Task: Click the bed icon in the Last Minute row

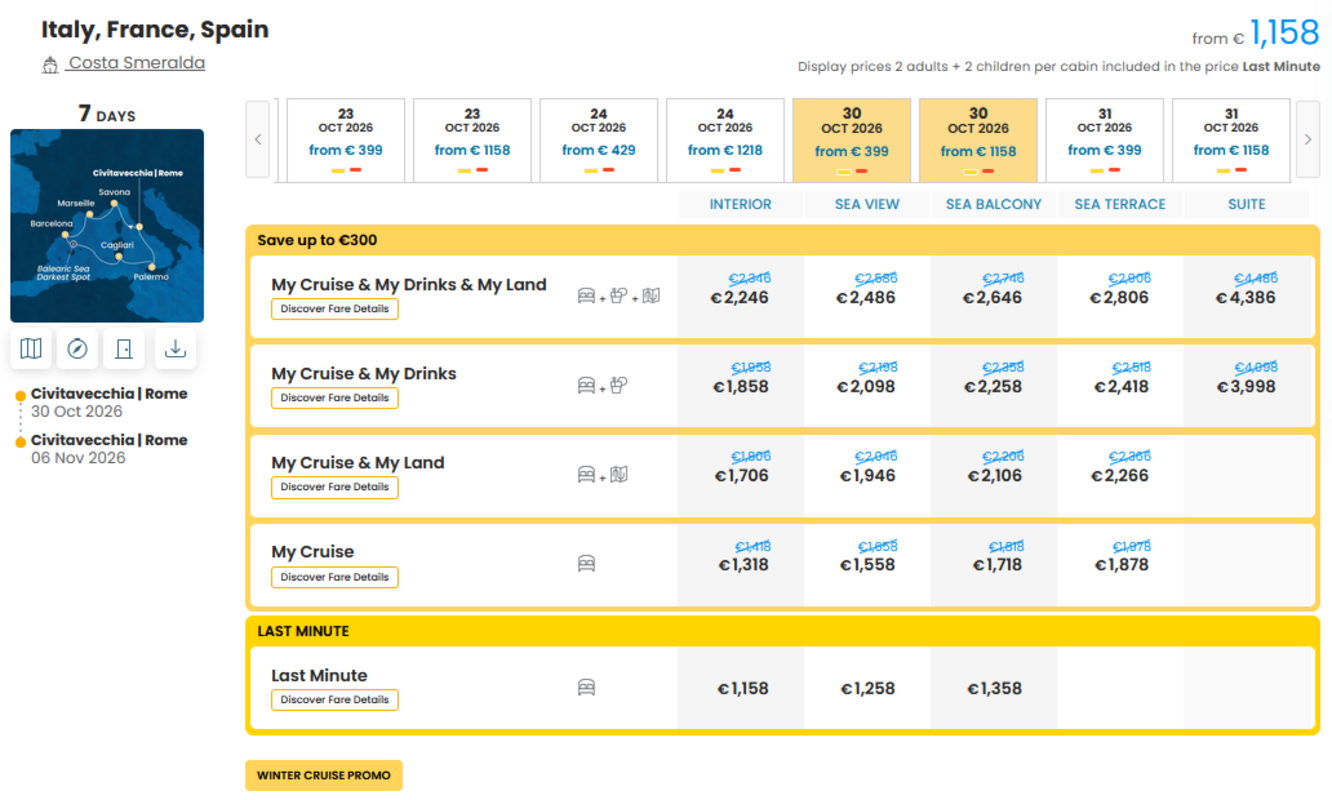Action: pyautogui.click(x=587, y=688)
